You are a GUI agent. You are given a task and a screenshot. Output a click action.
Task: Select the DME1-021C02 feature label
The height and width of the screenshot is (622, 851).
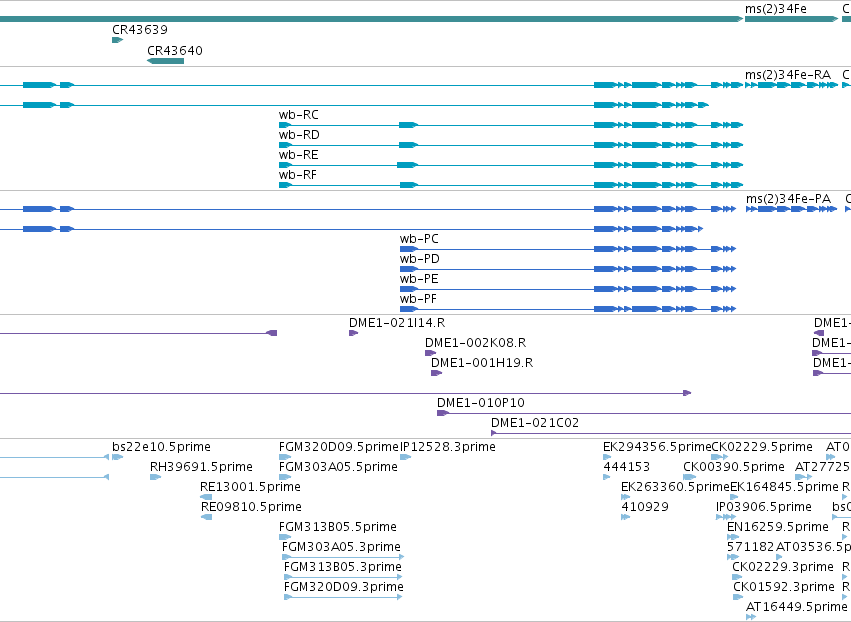click(535, 423)
